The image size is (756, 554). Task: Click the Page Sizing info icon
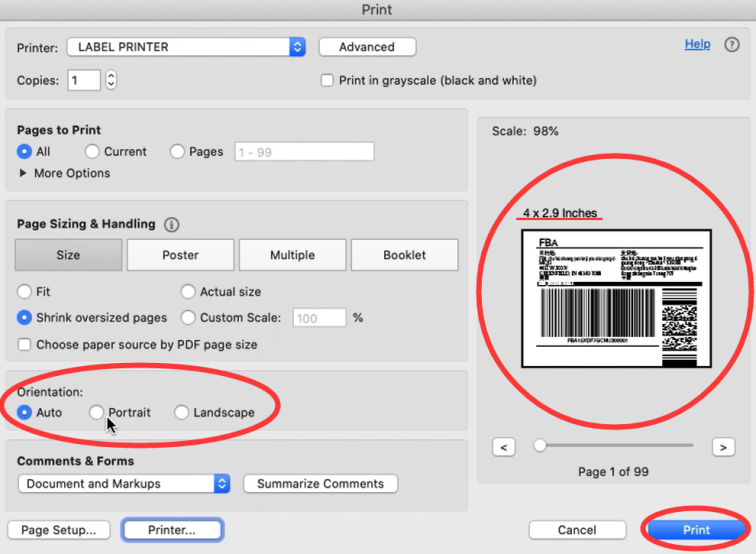click(171, 224)
